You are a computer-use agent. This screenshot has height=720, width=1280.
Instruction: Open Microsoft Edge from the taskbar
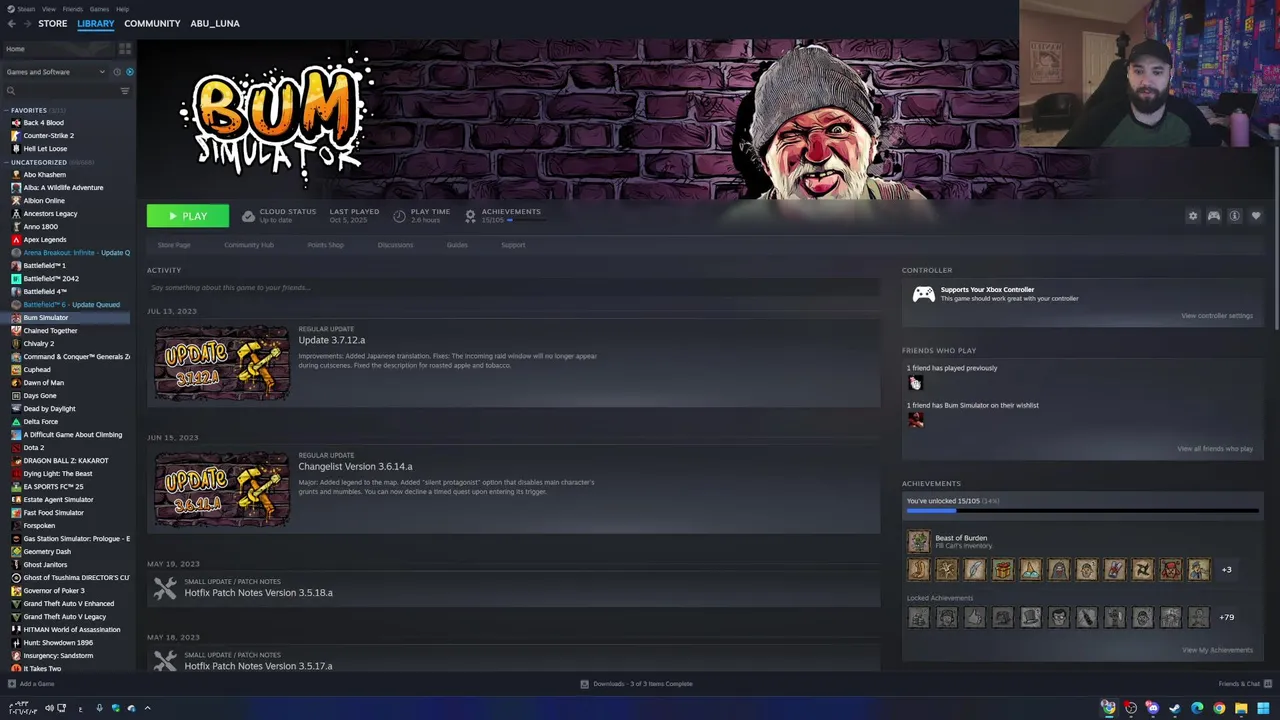[1197, 708]
